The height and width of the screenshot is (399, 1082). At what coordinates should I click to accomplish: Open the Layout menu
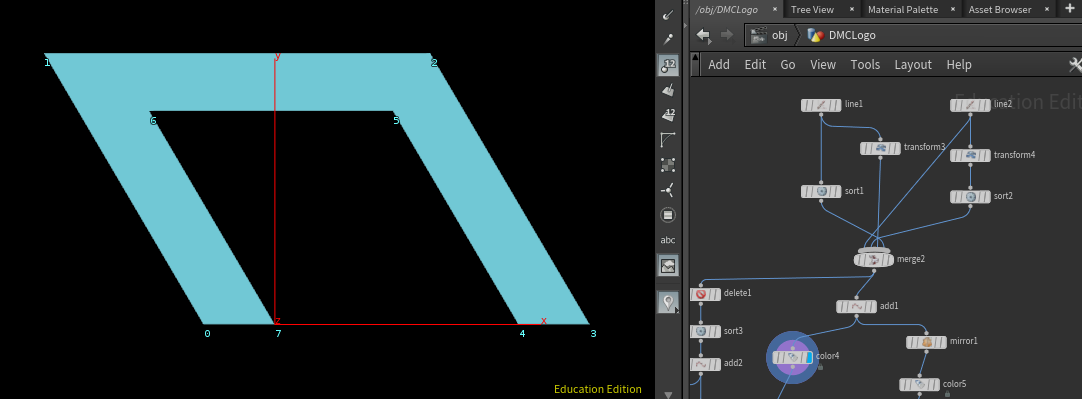(913, 64)
